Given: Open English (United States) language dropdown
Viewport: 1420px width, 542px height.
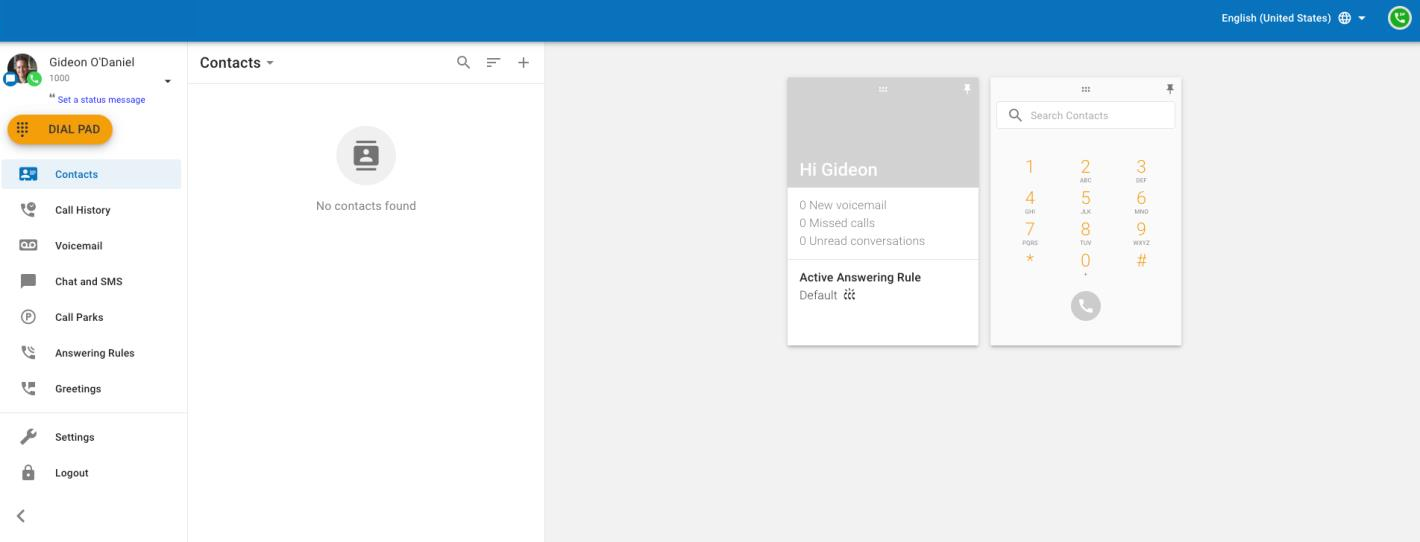Looking at the screenshot, I should (1294, 18).
